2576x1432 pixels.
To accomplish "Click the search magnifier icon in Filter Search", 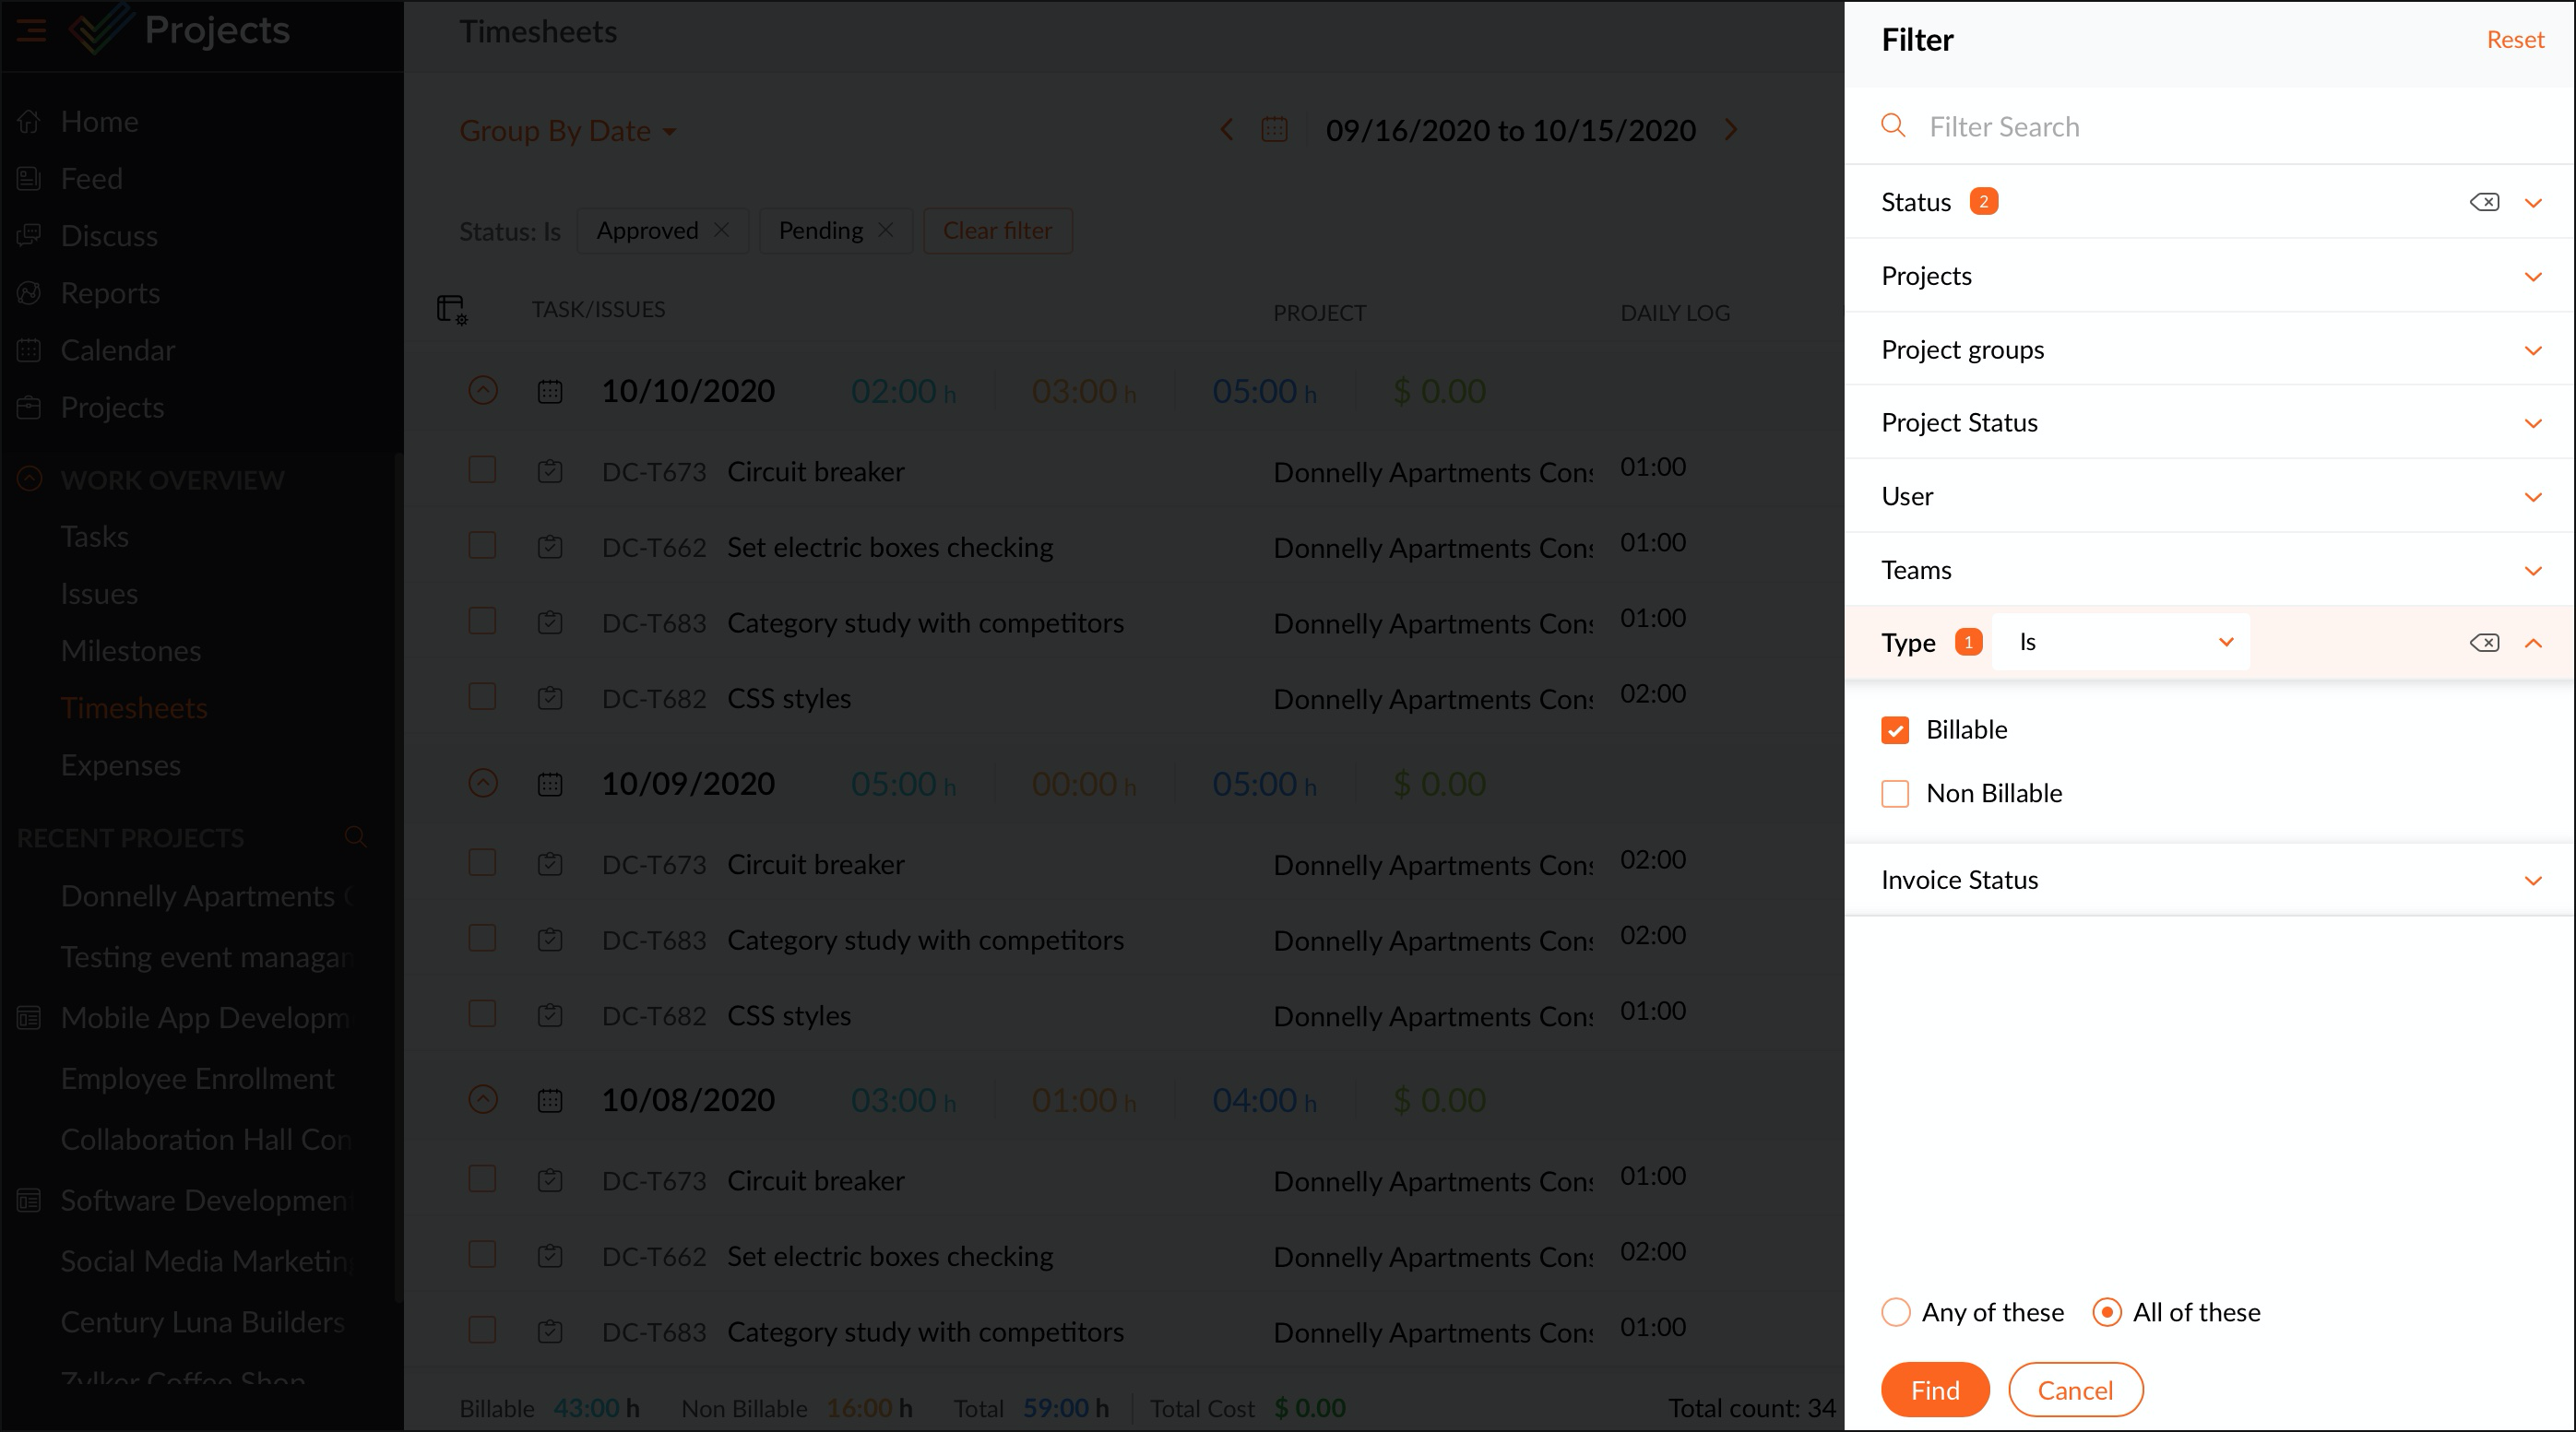I will [x=1893, y=126].
